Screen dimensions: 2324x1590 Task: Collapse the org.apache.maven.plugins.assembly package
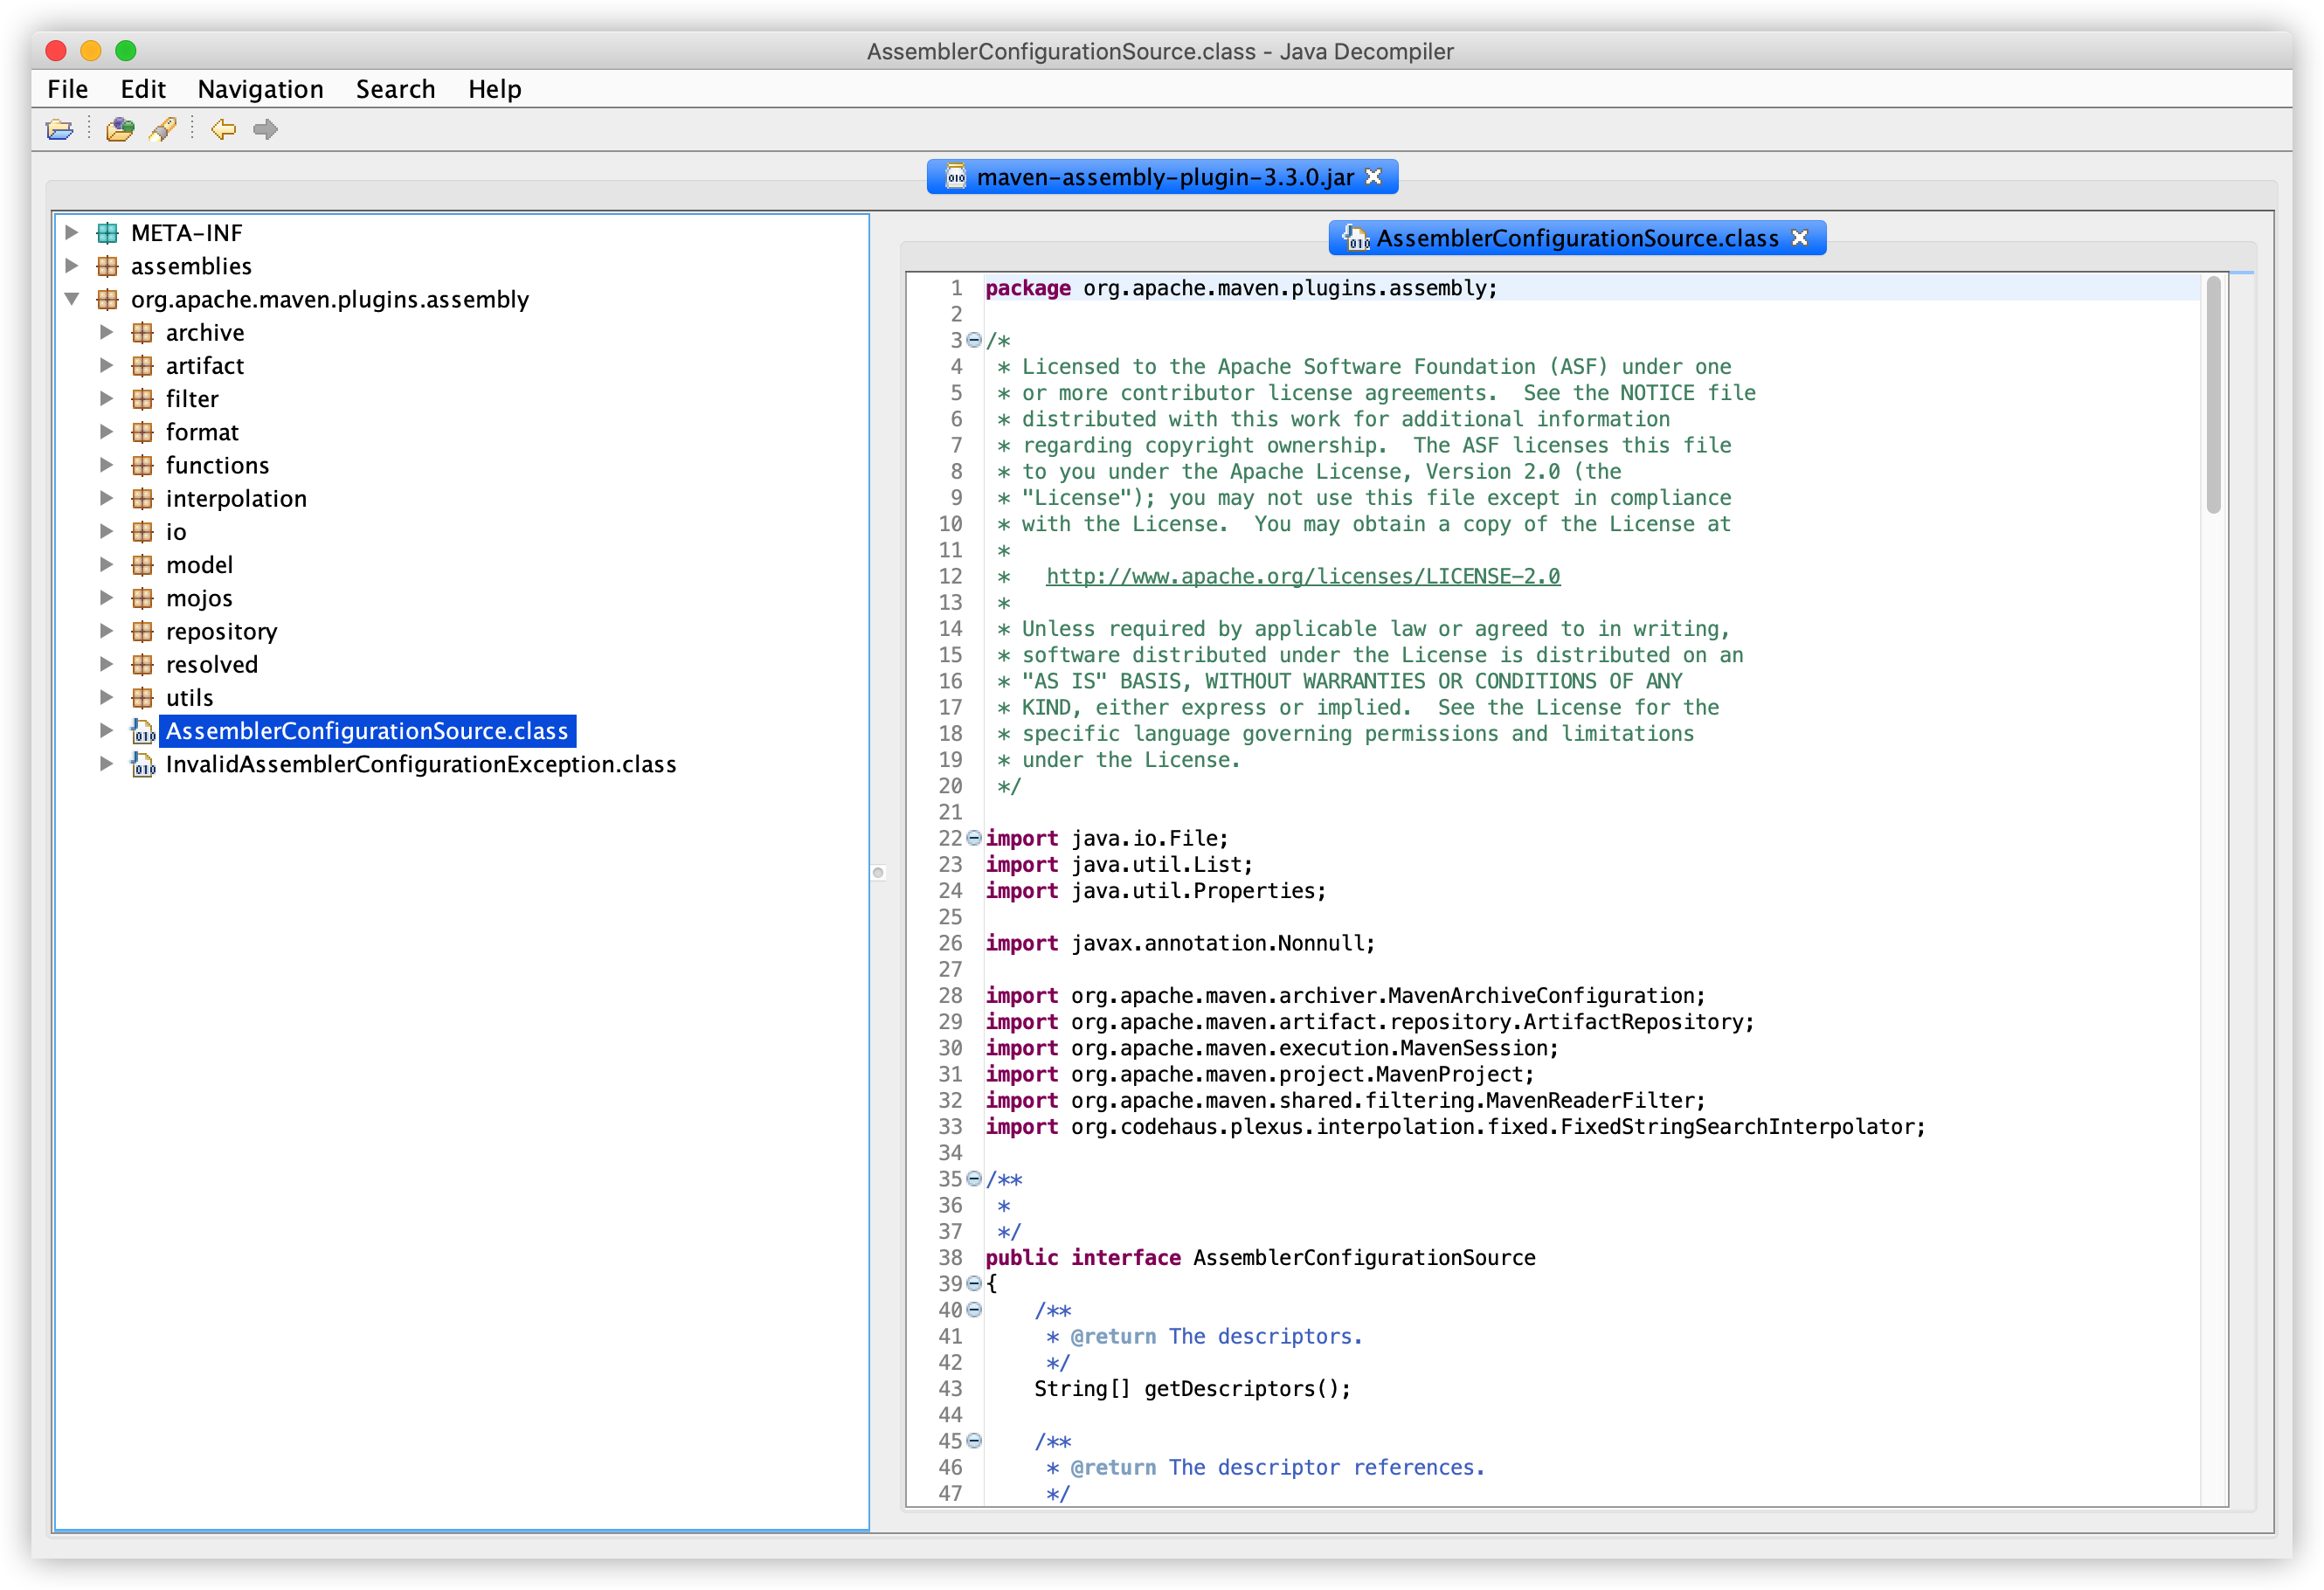[x=72, y=299]
